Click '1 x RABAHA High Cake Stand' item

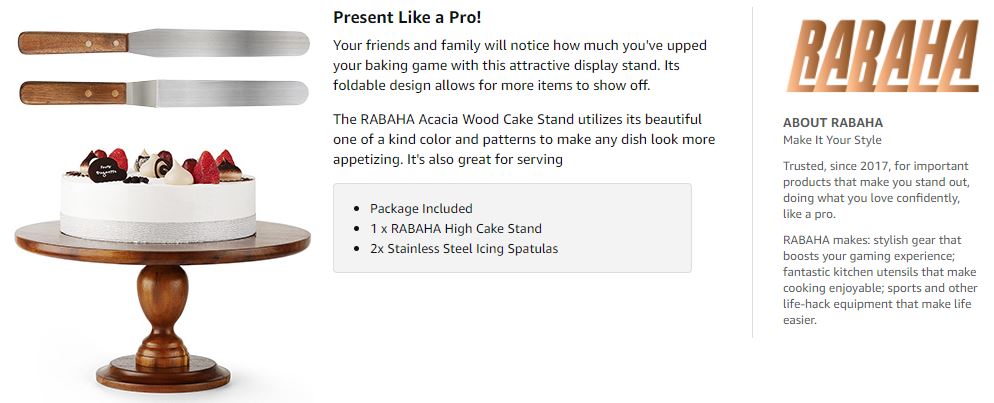pyautogui.click(x=456, y=229)
